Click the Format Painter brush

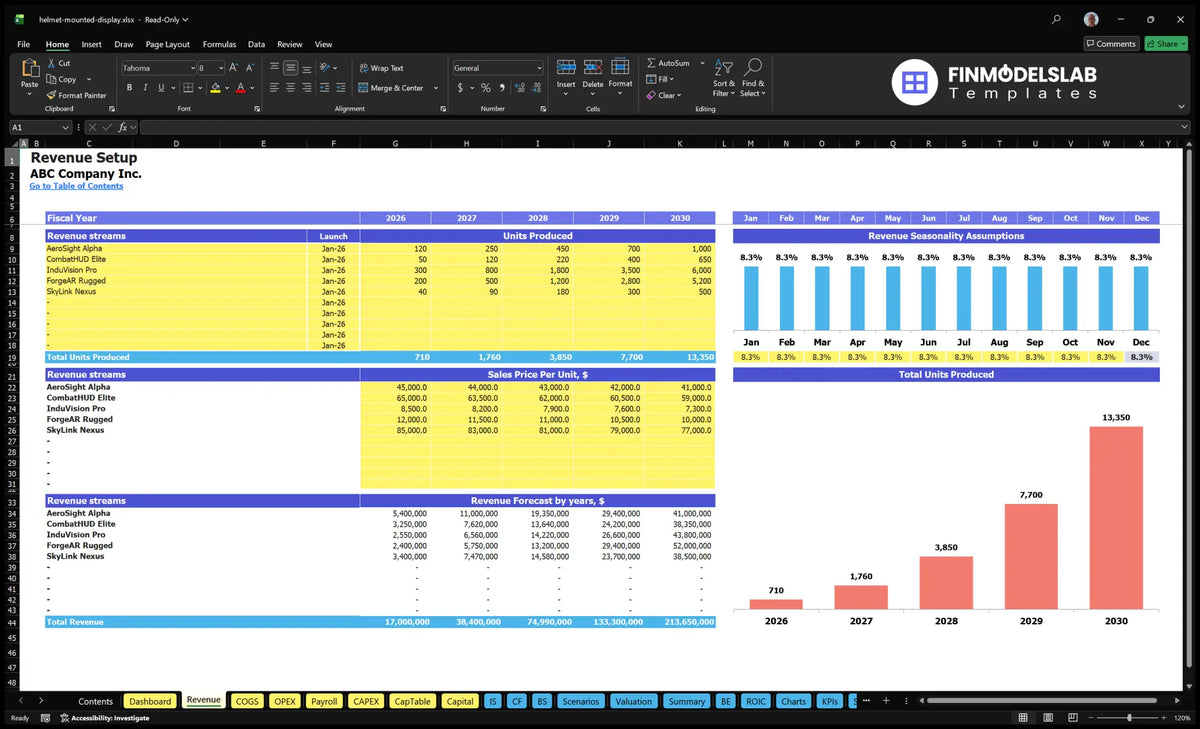[52, 95]
